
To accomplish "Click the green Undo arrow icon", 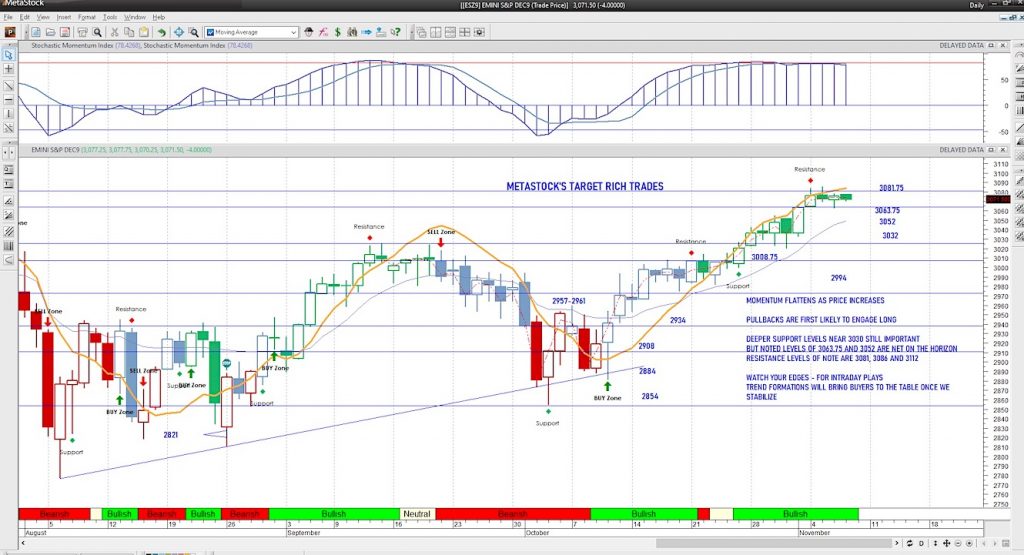I will (x=161, y=32).
